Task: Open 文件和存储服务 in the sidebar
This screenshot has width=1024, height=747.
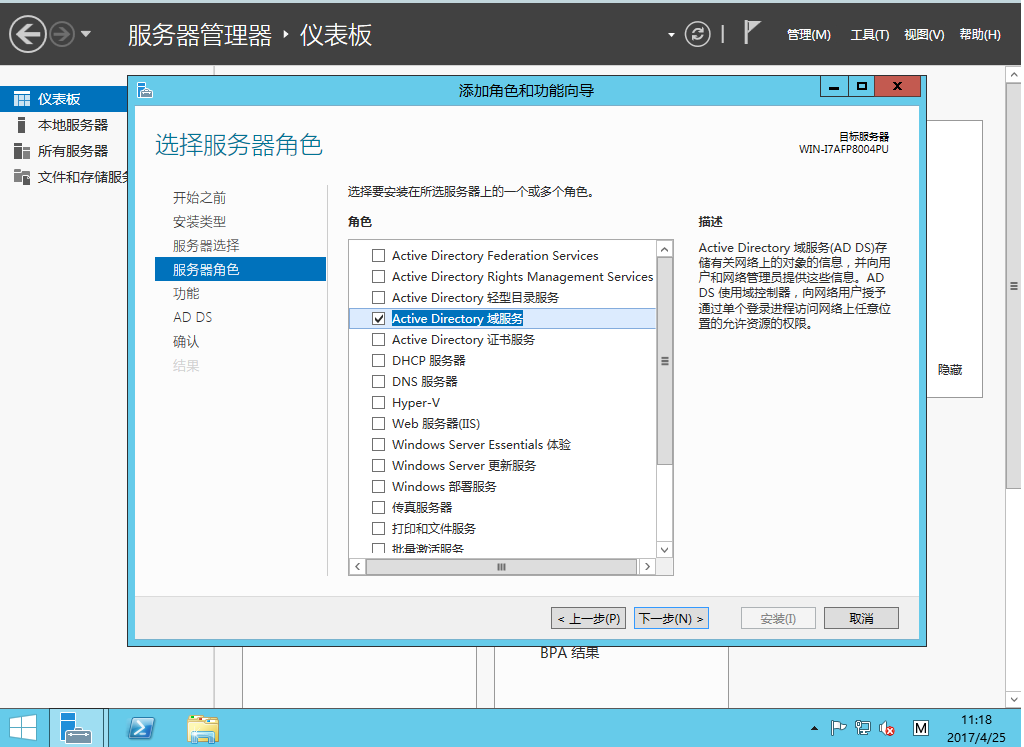Action: click(x=64, y=177)
